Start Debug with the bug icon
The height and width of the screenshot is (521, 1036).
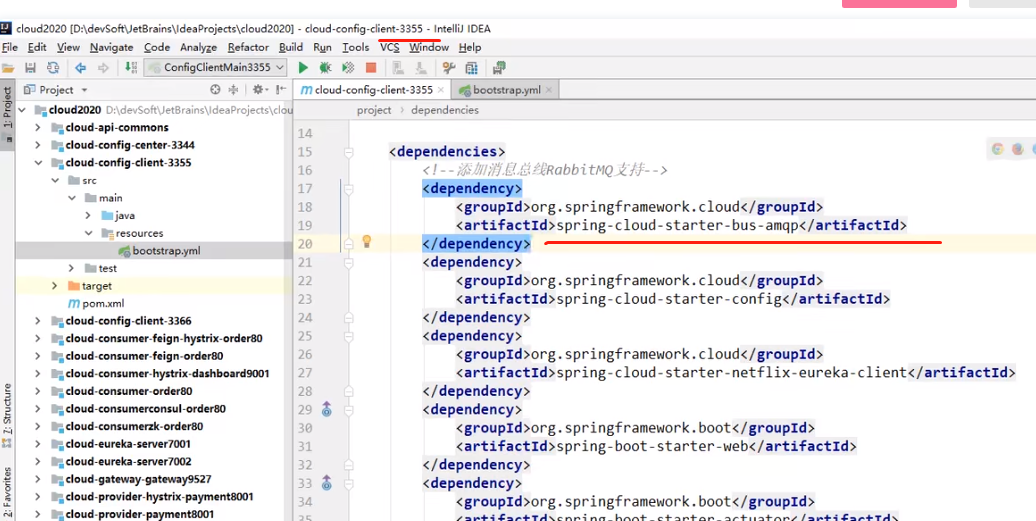(325, 67)
